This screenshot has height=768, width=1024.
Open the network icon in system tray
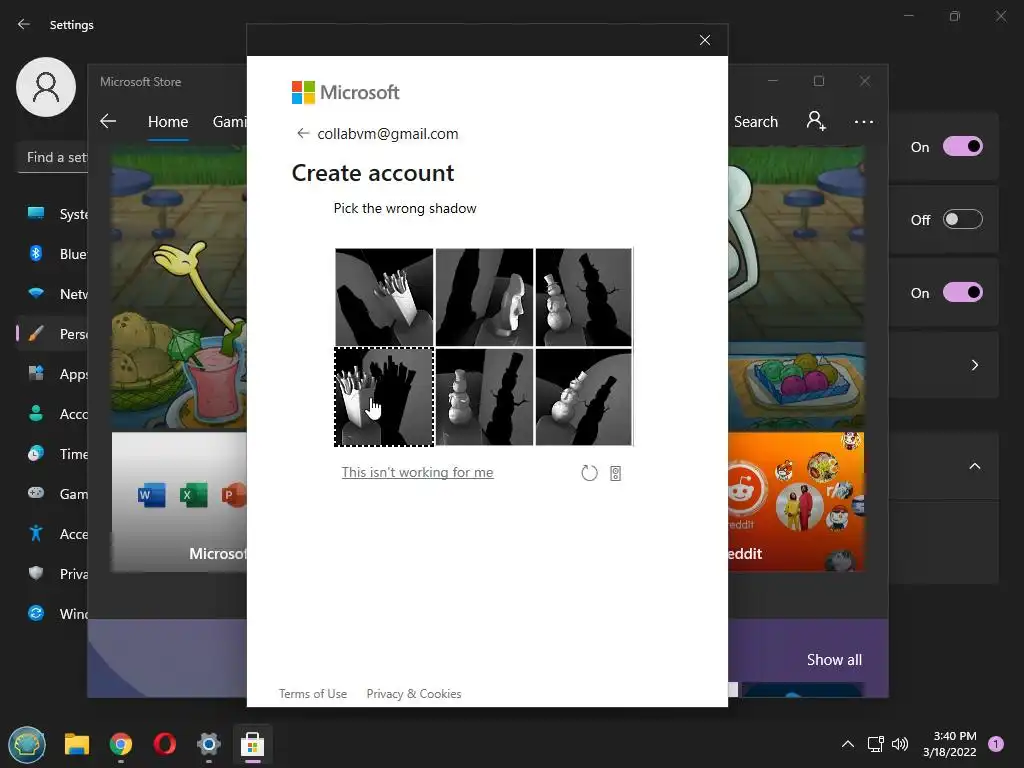pyautogui.click(x=875, y=744)
